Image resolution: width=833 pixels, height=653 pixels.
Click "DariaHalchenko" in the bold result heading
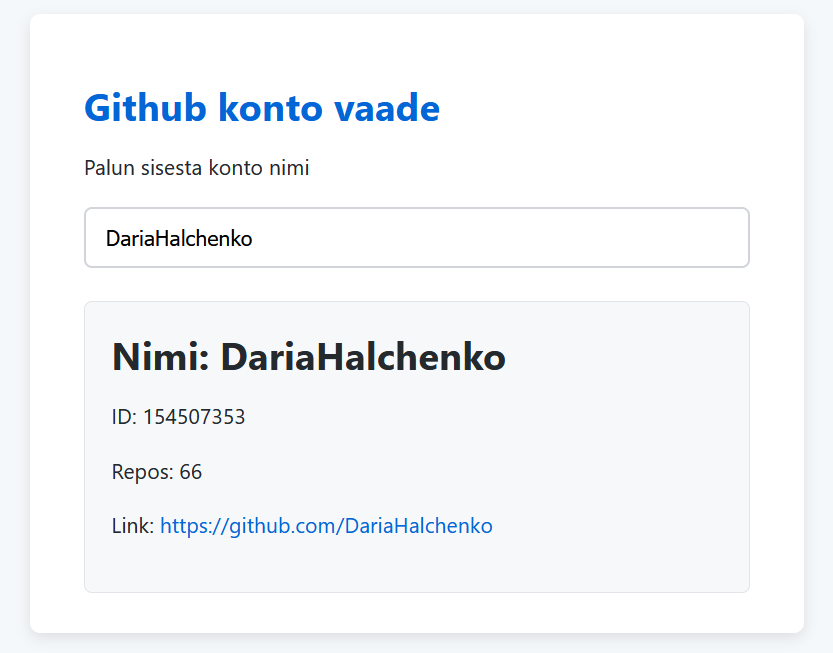pos(363,357)
